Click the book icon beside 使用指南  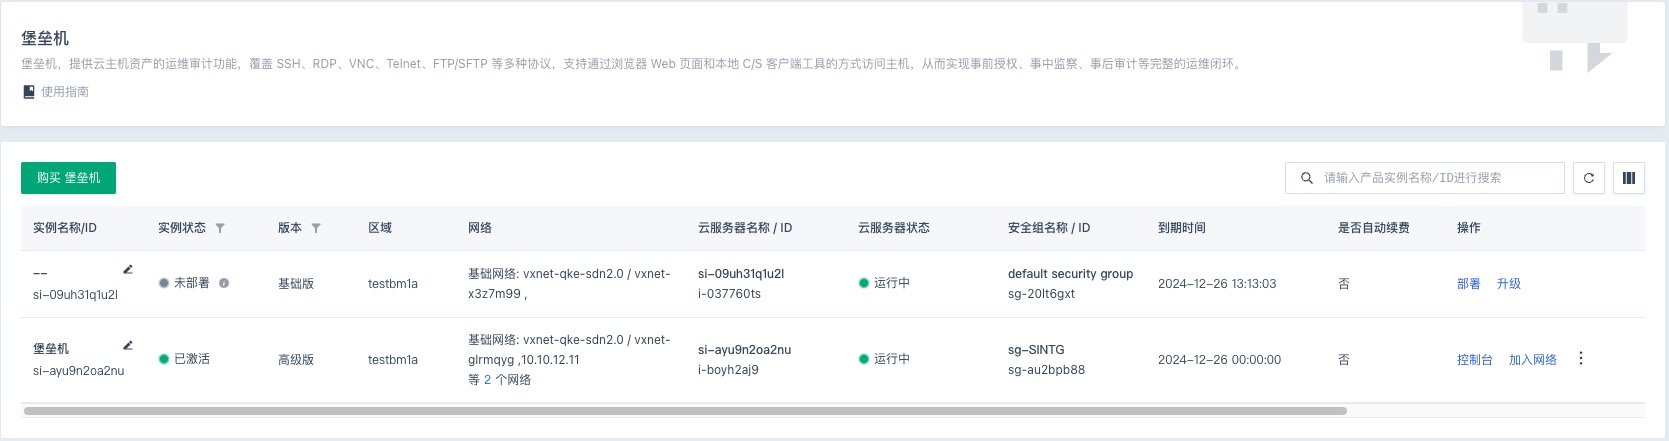point(29,92)
